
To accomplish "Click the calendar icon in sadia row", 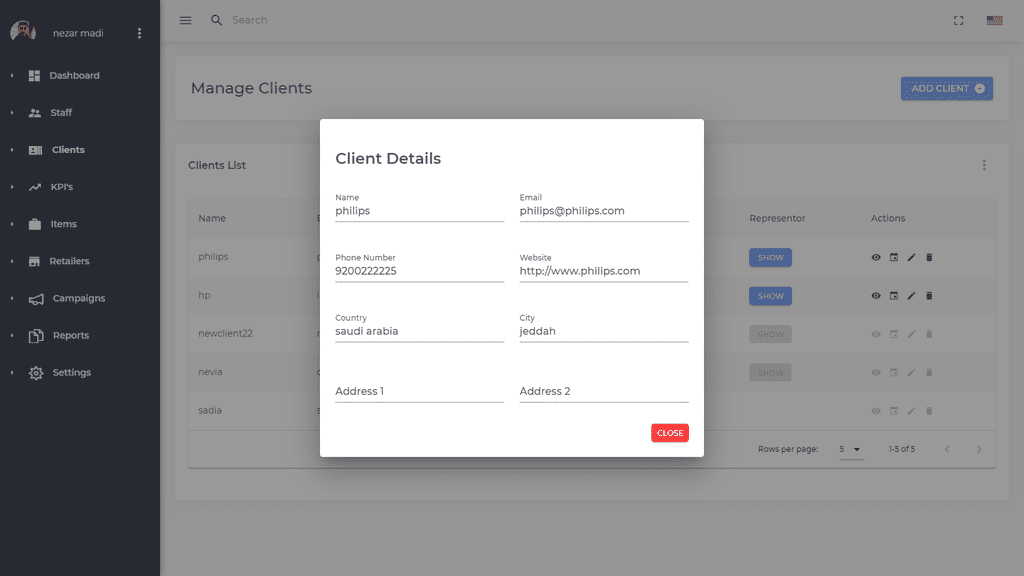I will [893, 411].
